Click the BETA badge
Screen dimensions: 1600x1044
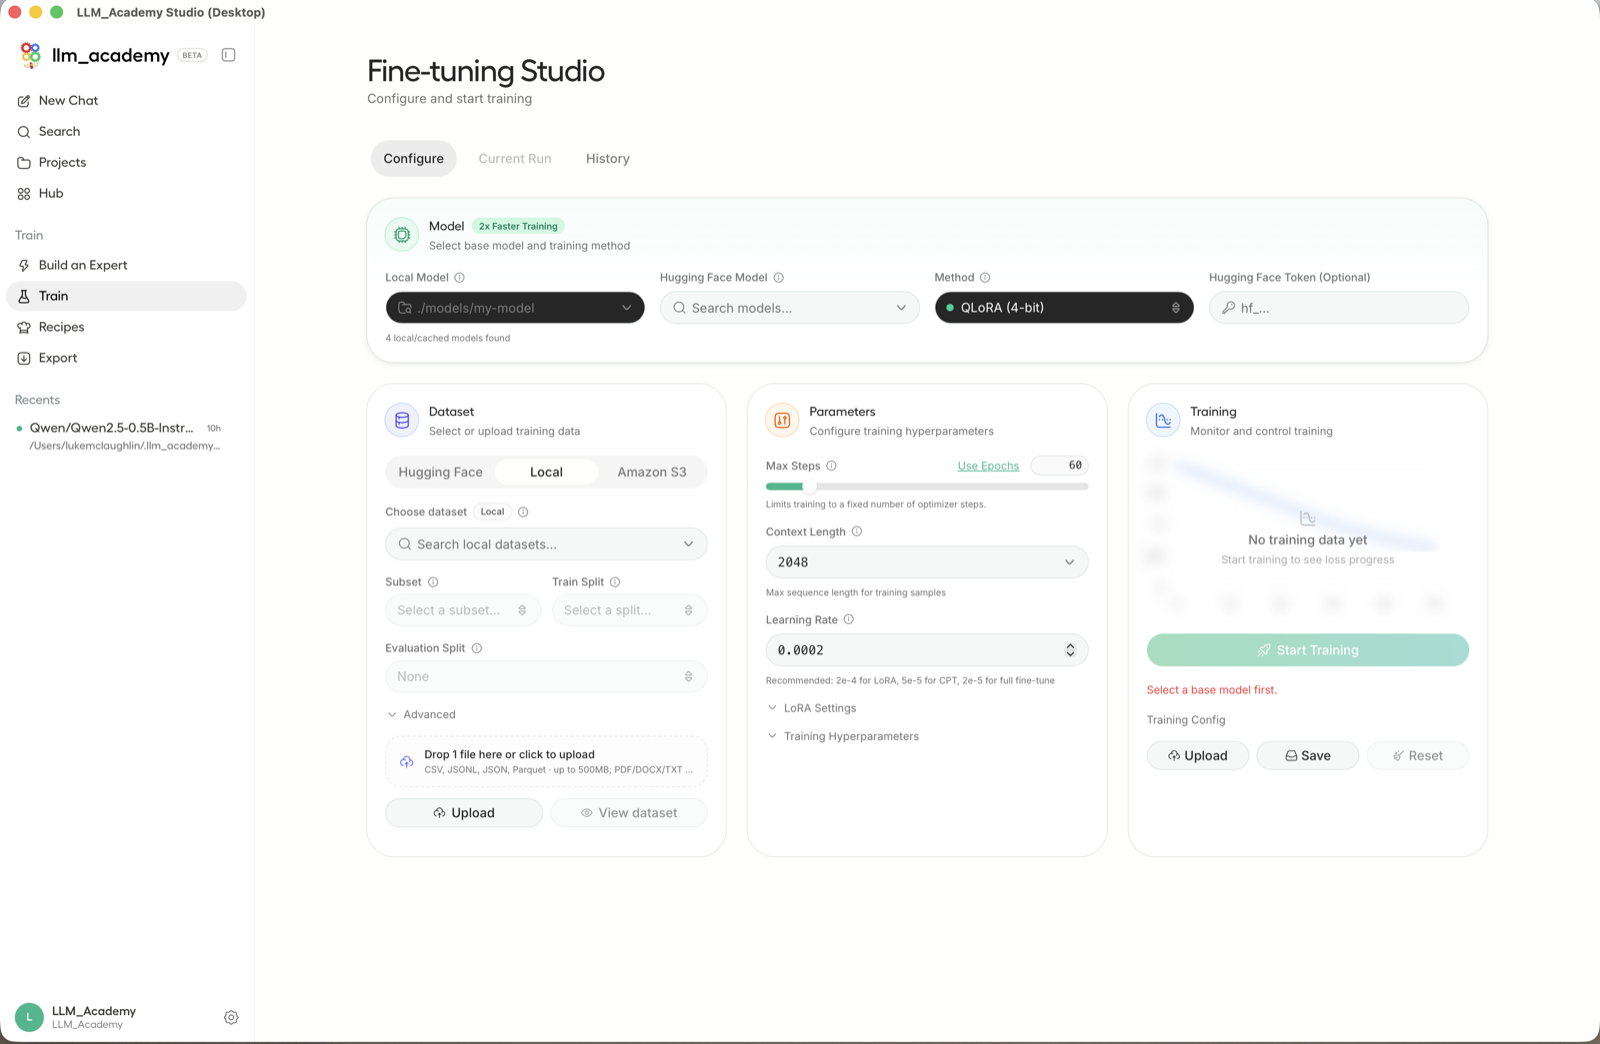(192, 55)
